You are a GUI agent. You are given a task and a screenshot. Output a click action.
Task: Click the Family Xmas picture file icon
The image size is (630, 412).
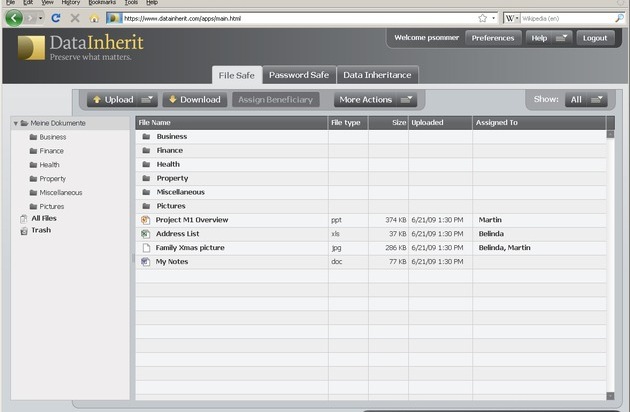(146, 248)
